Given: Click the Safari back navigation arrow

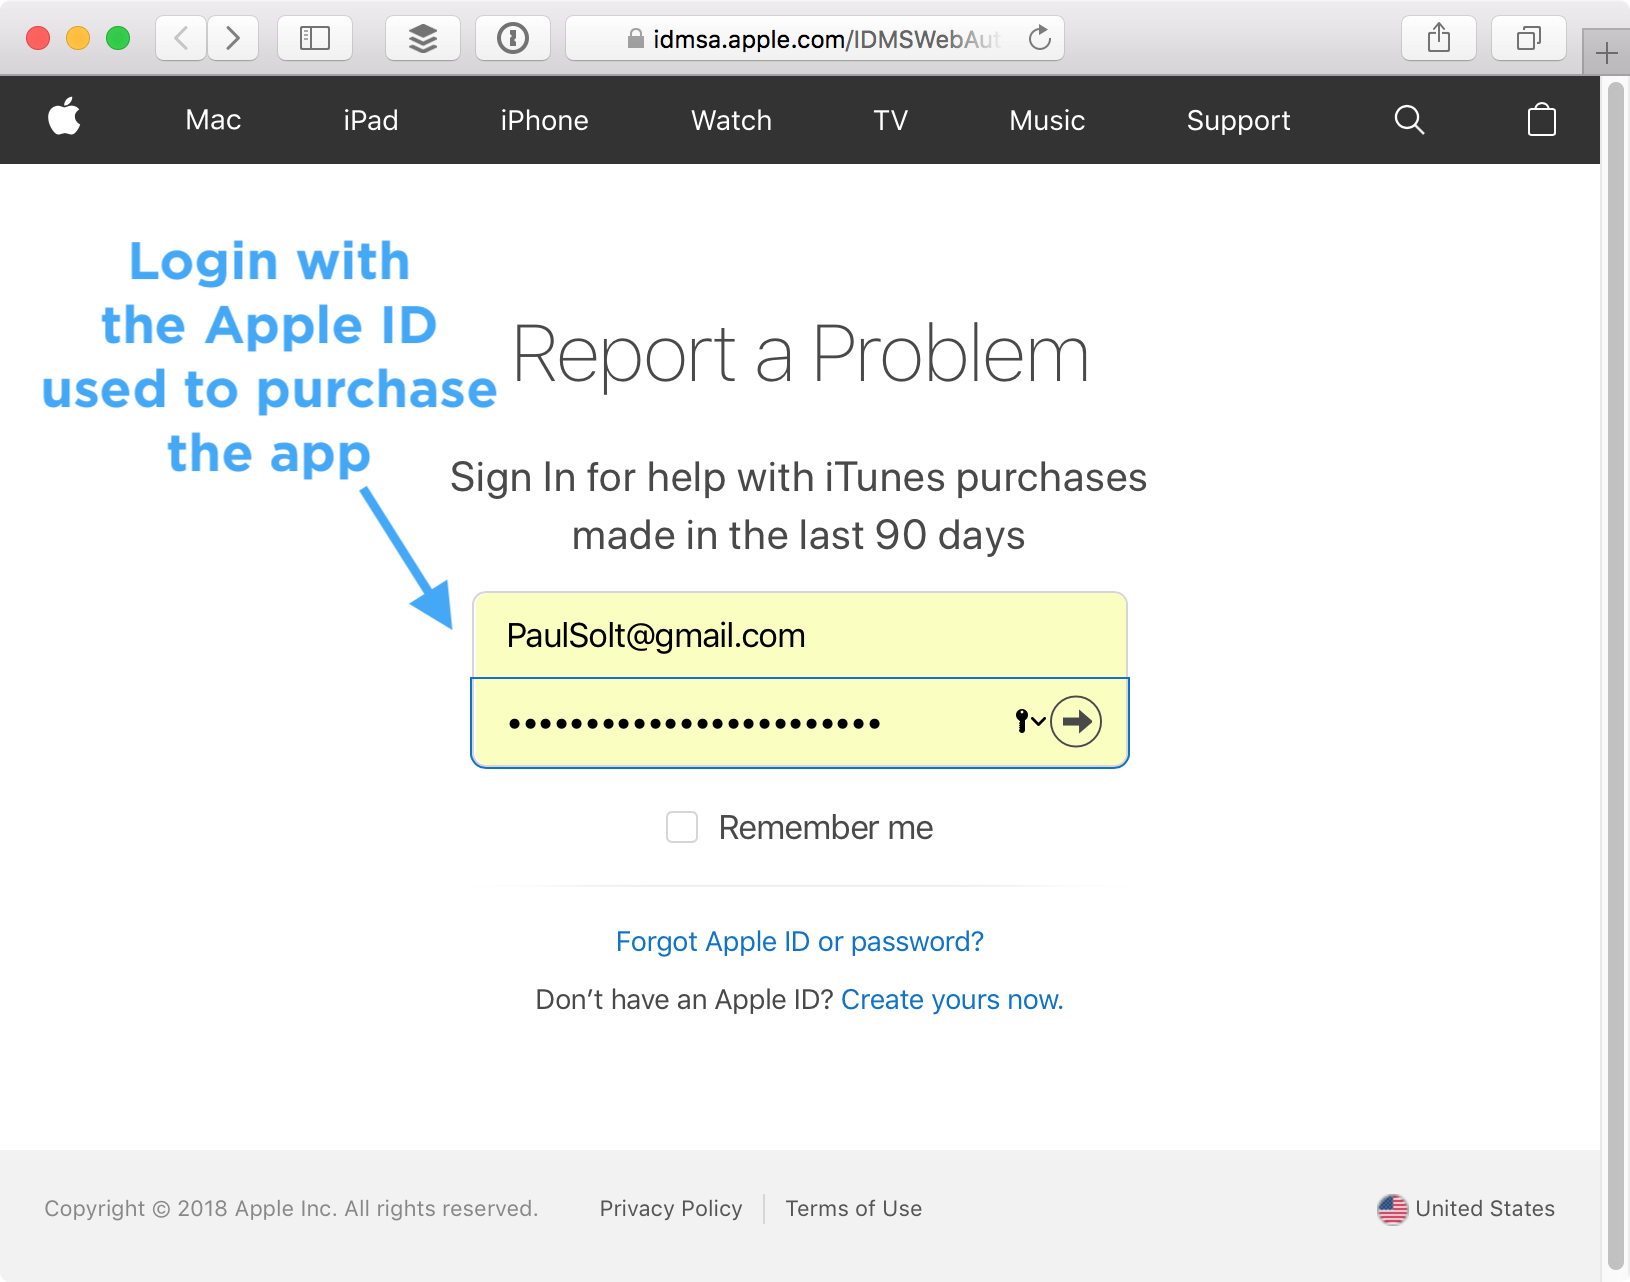Looking at the screenshot, I should [180, 38].
